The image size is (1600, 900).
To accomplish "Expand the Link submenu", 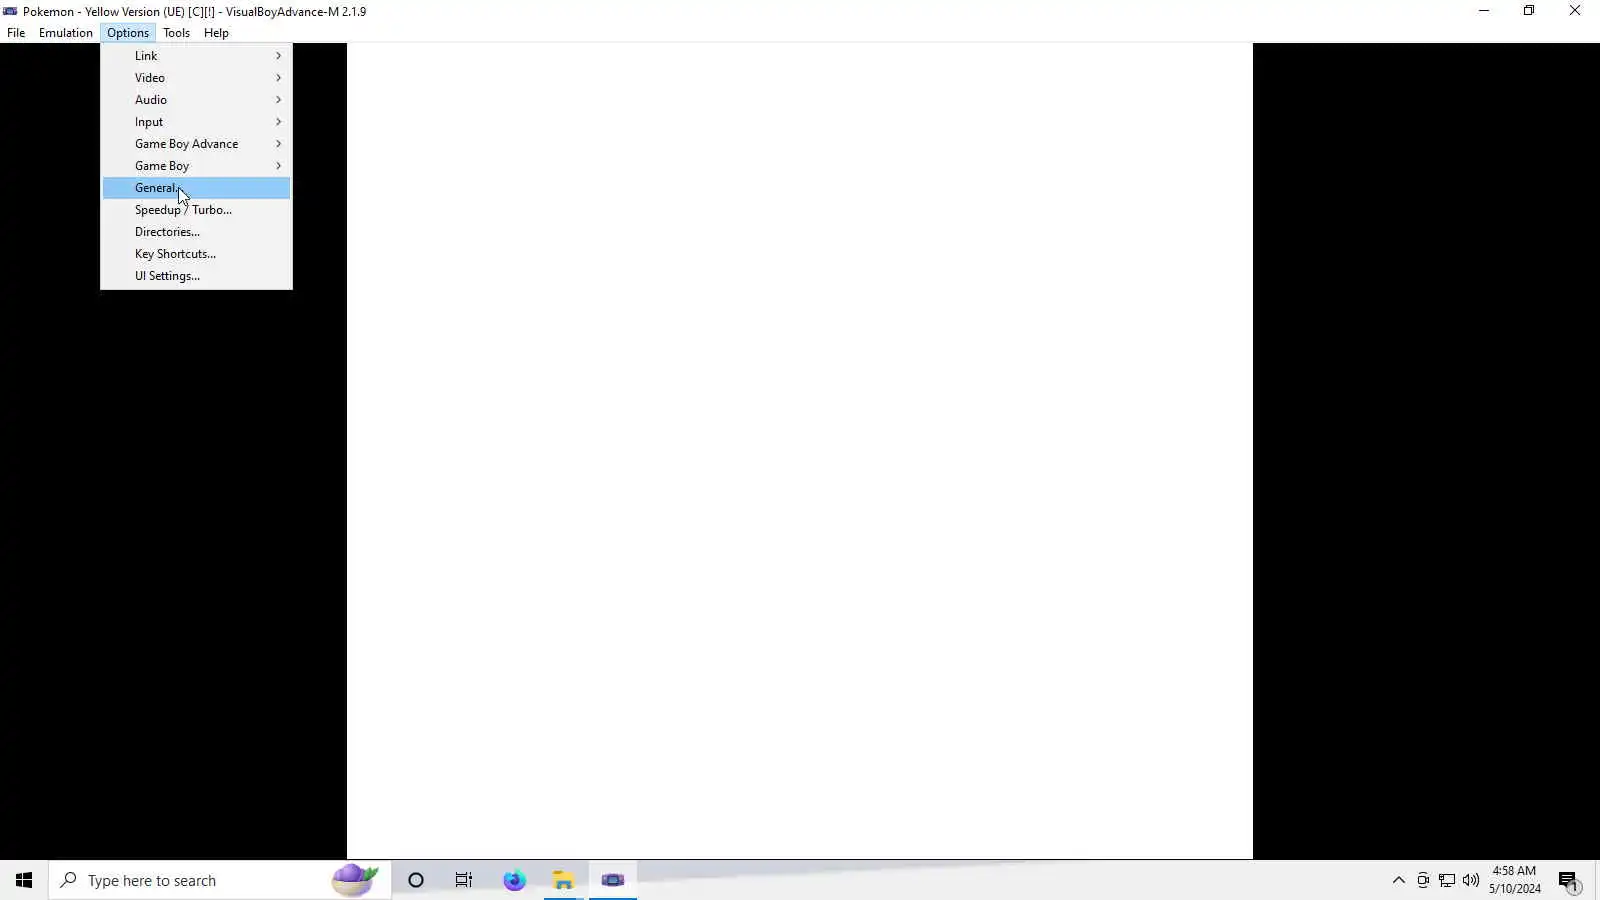I will pyautogui.click(x=196, y=56).
